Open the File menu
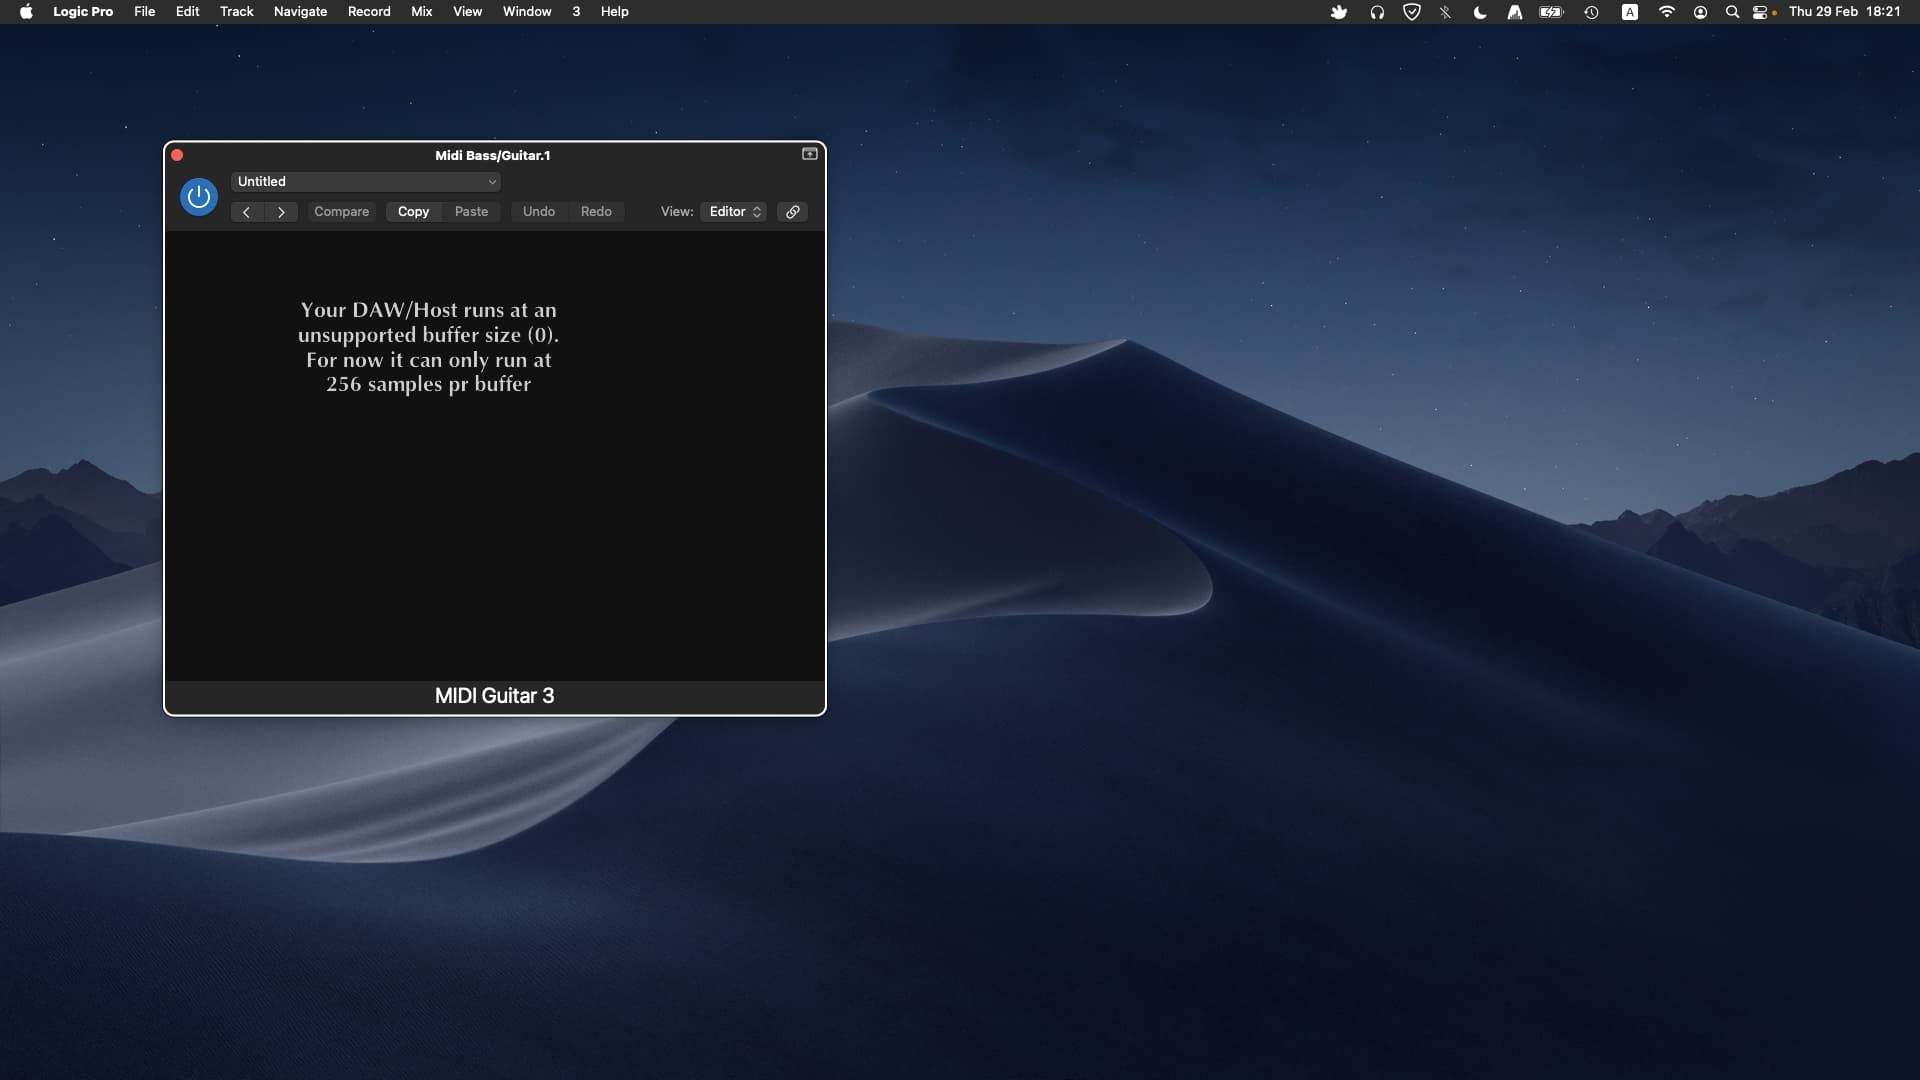Image resolution: width=1920 pixels, height=1080 pixels. click(145, 12)
